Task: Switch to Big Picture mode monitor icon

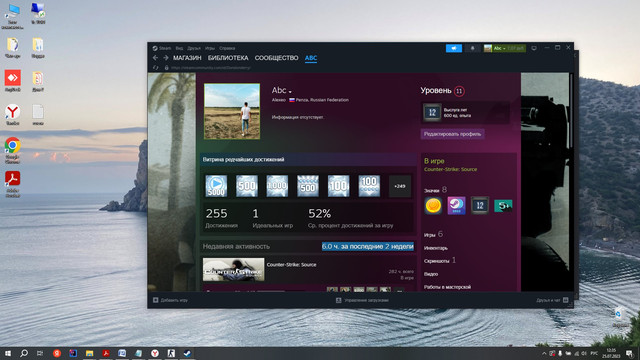Action: point(534,48)
